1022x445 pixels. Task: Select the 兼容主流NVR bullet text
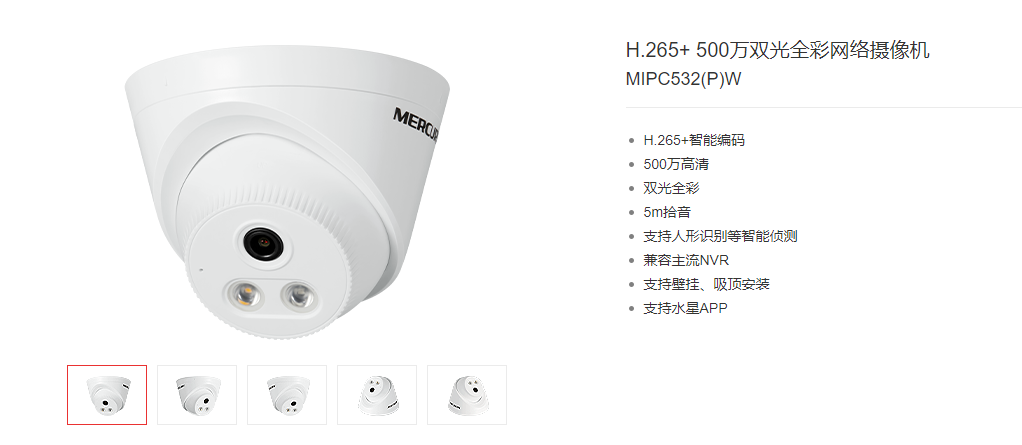pyautogui.click(x=686, y=261)
